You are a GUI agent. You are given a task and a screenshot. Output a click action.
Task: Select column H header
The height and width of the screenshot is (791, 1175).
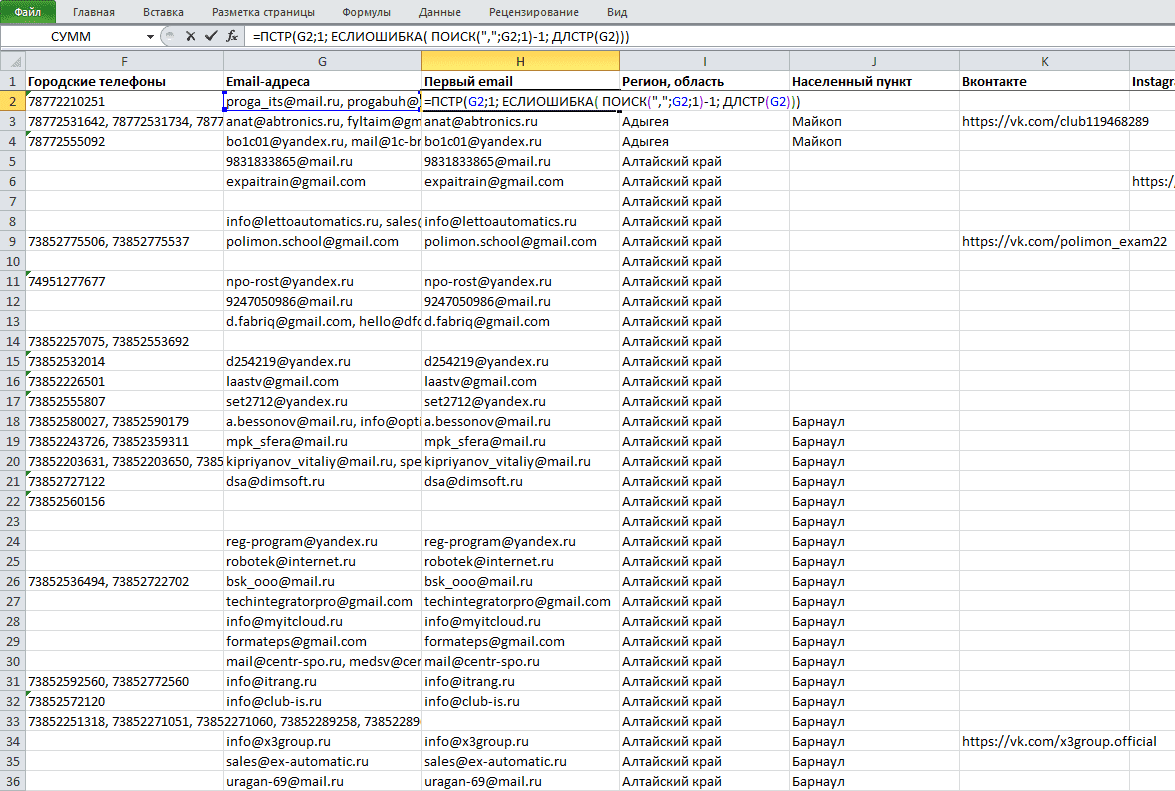pos(520,61)
